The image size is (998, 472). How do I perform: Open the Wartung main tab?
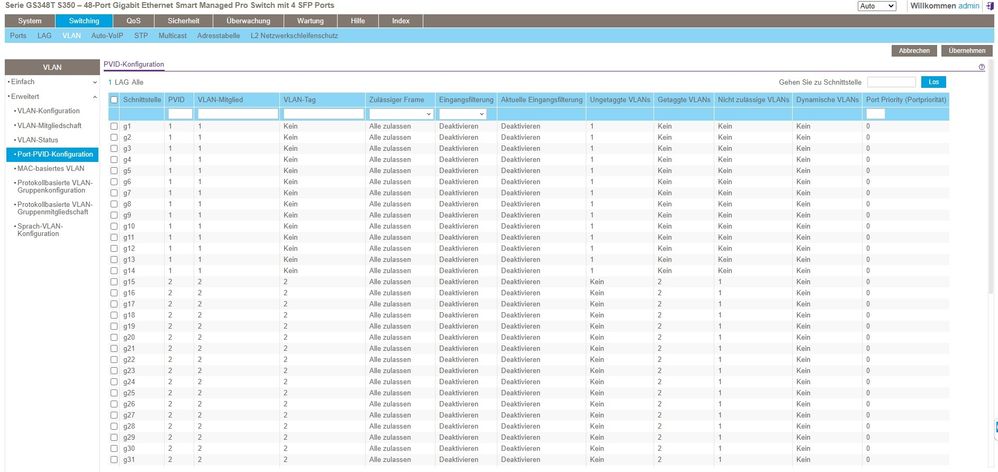coord(311,21)
